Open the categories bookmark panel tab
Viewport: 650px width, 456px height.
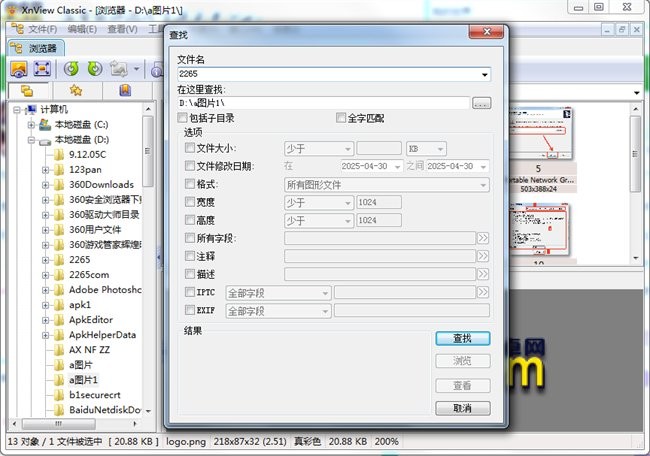click(x=124, y=91)
